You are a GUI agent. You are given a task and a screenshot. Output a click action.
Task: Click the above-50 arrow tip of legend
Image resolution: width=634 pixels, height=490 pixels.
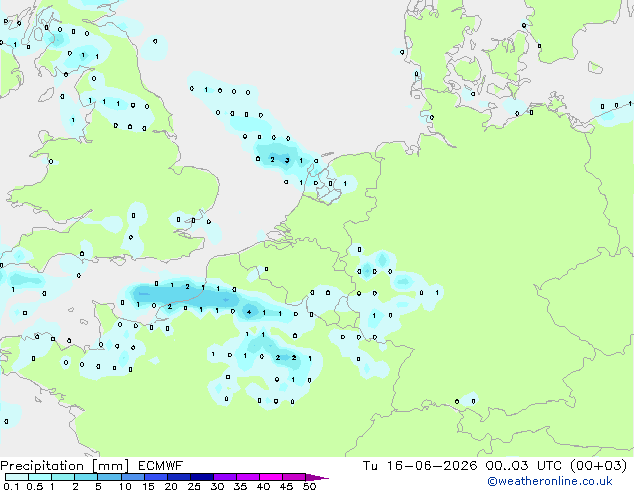(317, 477)
